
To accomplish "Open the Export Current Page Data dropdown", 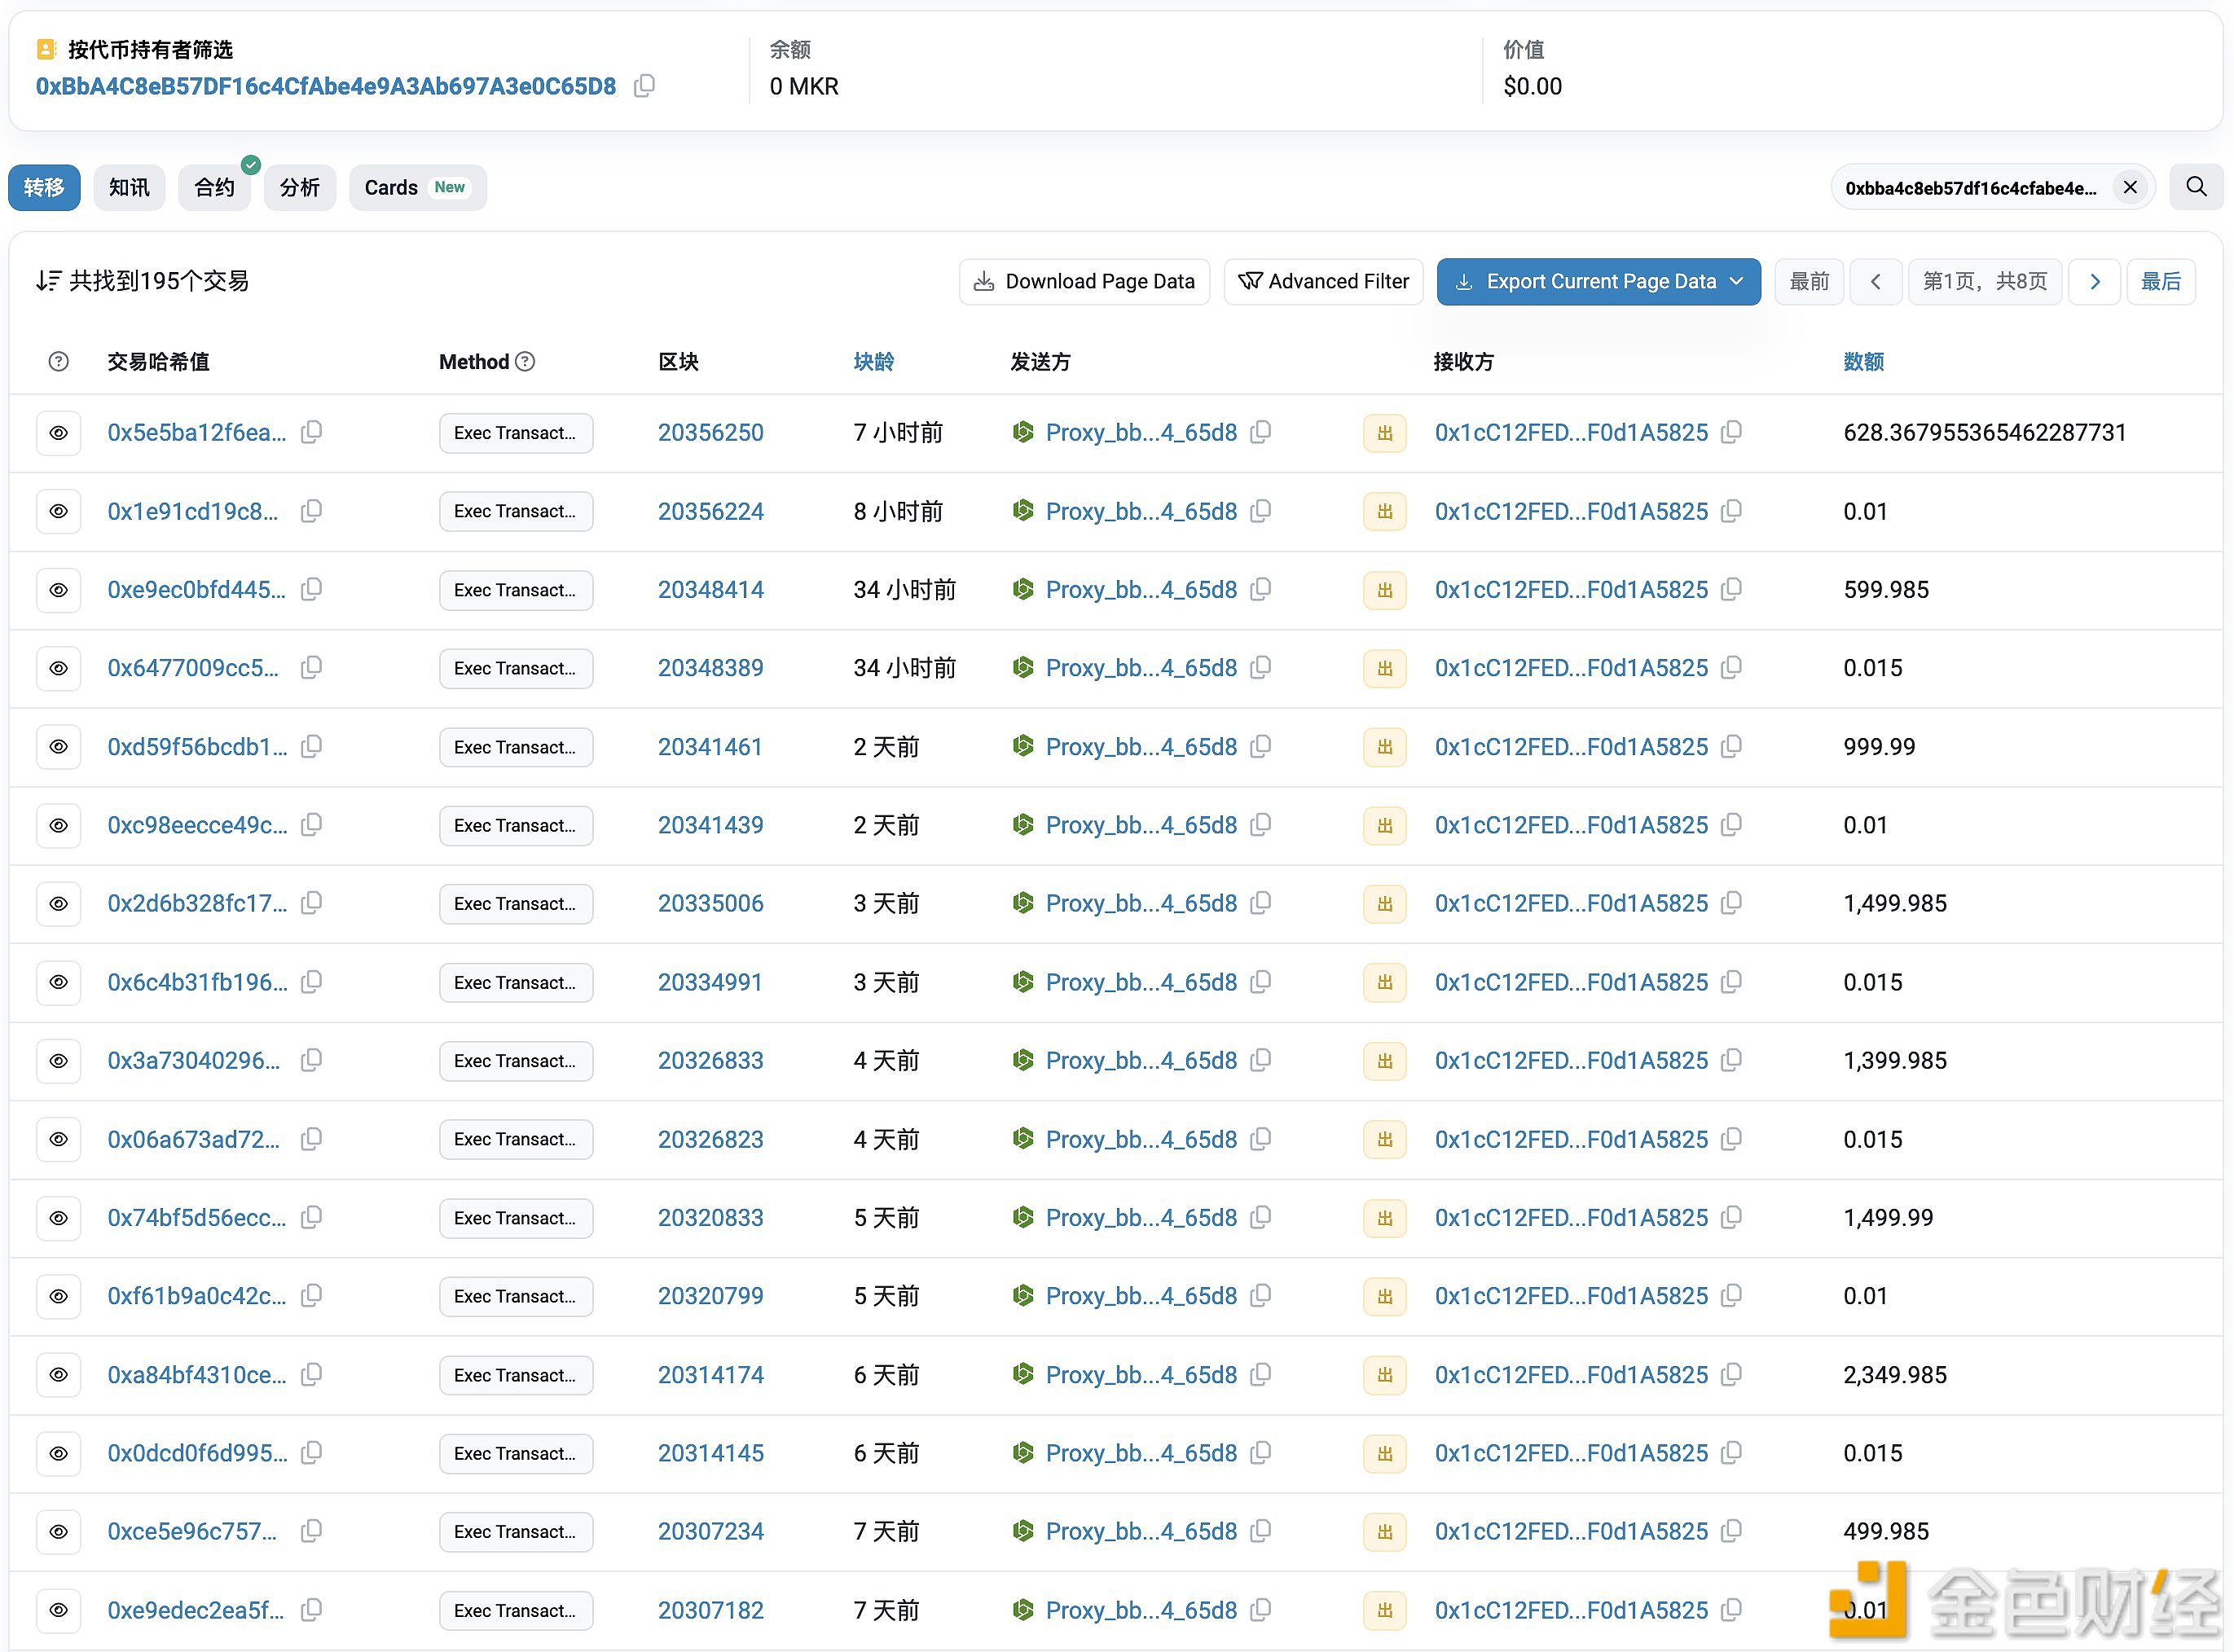I will [1598, 282].
